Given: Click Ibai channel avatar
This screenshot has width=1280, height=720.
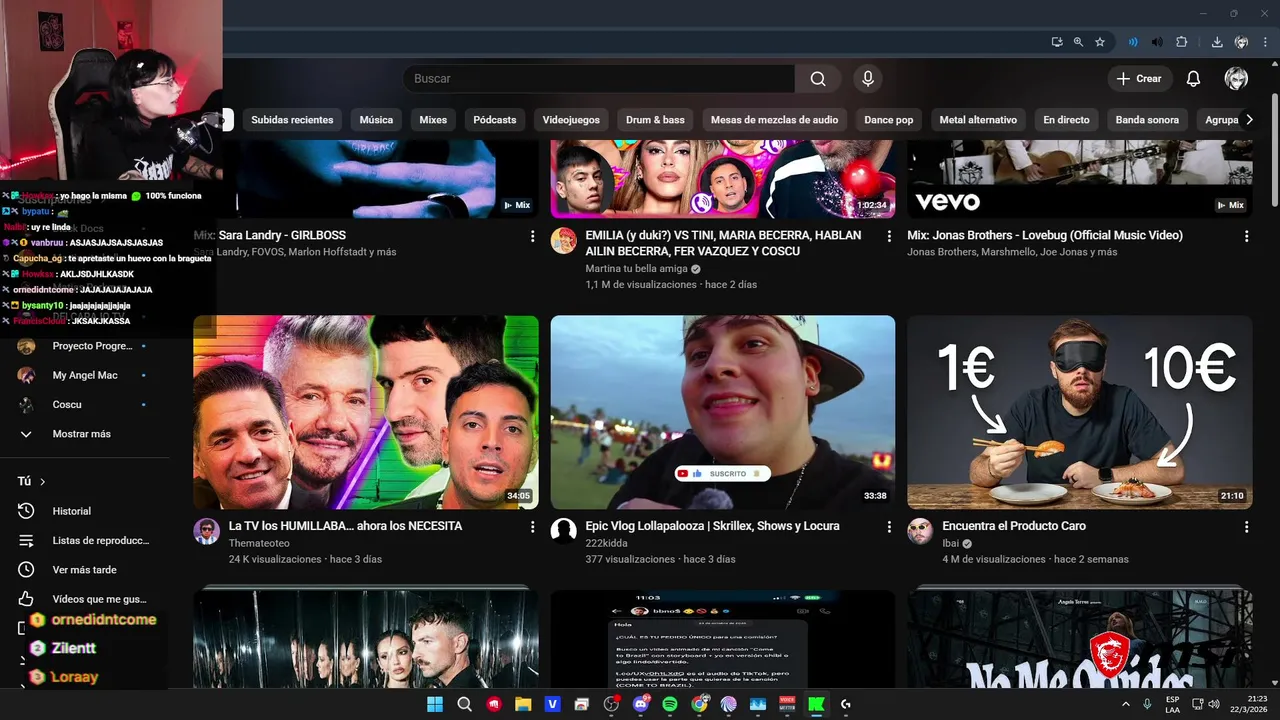Looking at the screenshot, I should [x=920, y=531].
